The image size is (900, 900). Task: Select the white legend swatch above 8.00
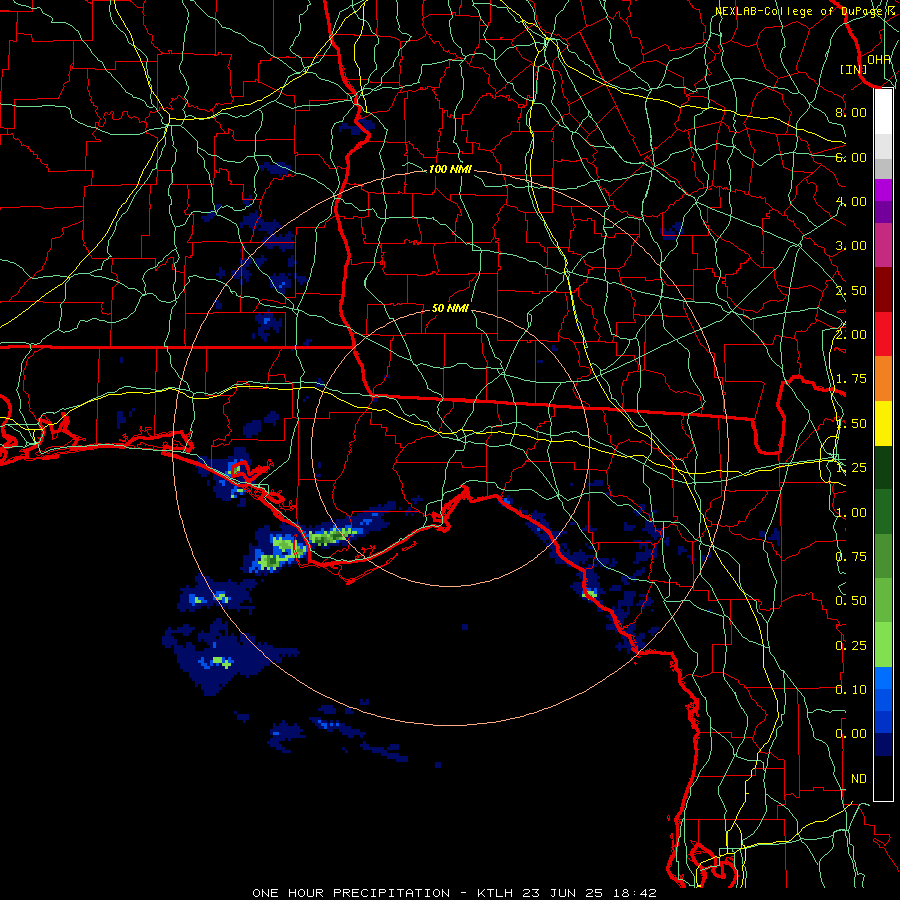point(883,112)
